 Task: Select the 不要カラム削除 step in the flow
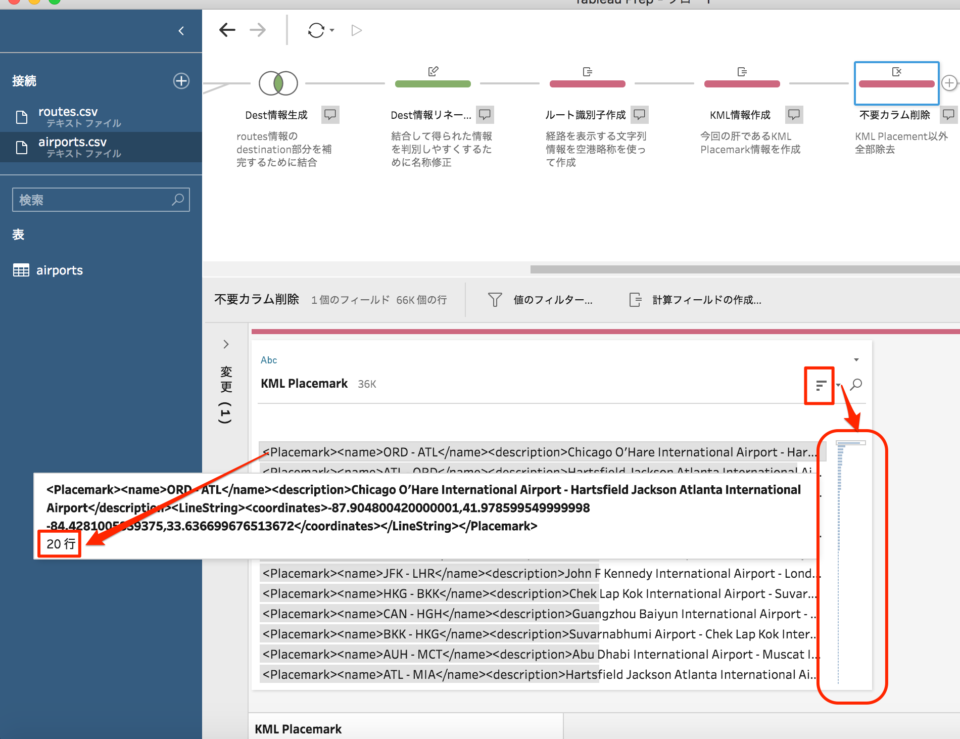coord(896,85)
